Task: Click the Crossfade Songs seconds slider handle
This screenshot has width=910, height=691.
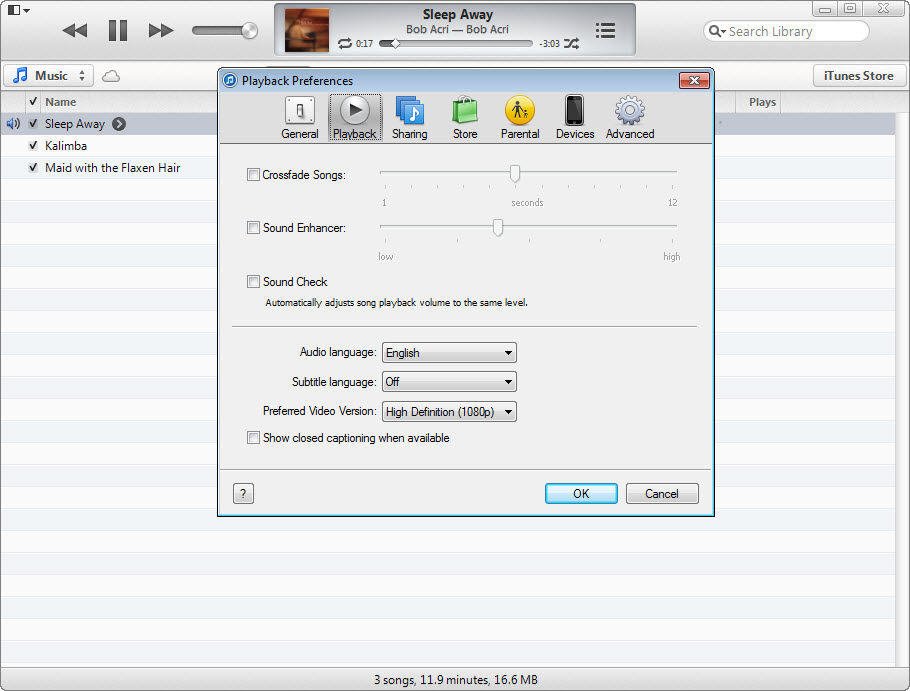Action: (515, 173)
